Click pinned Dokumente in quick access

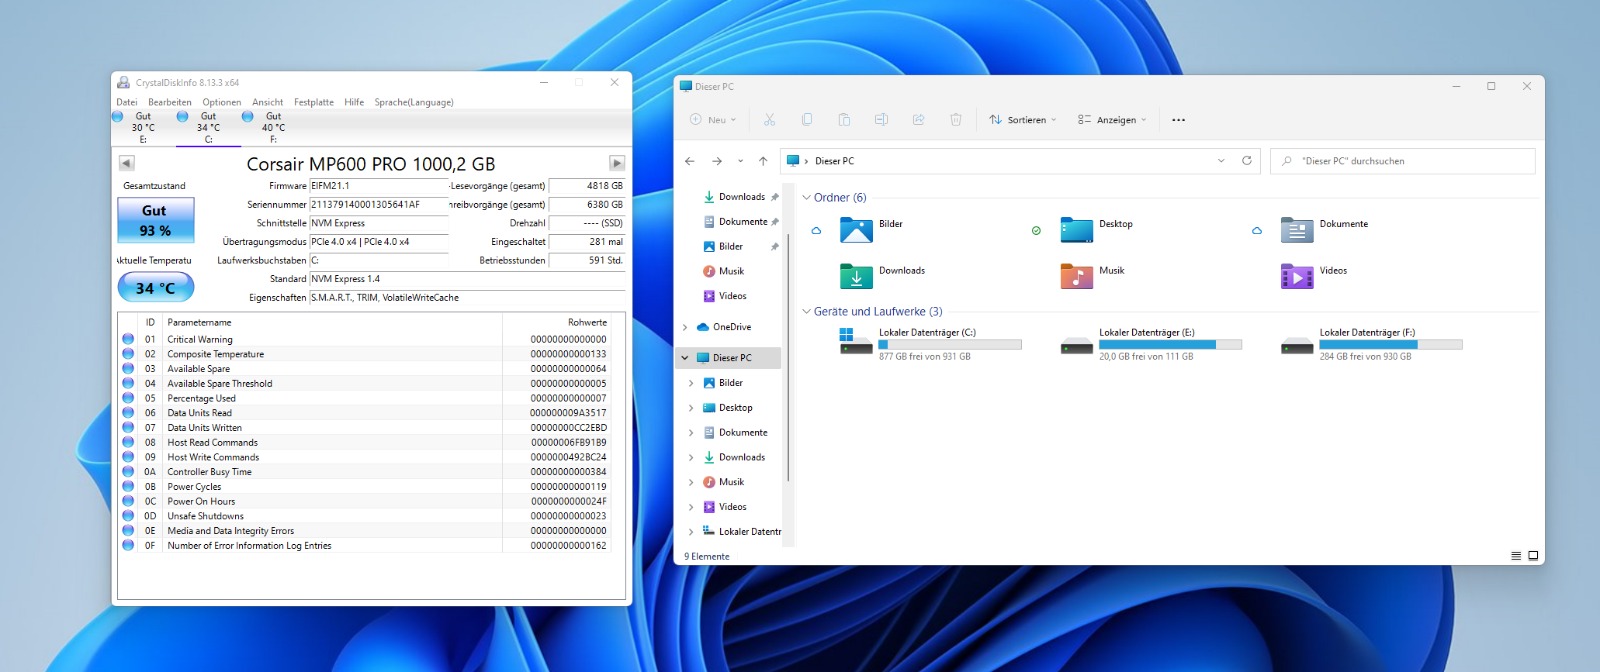(x=741, y=222)
